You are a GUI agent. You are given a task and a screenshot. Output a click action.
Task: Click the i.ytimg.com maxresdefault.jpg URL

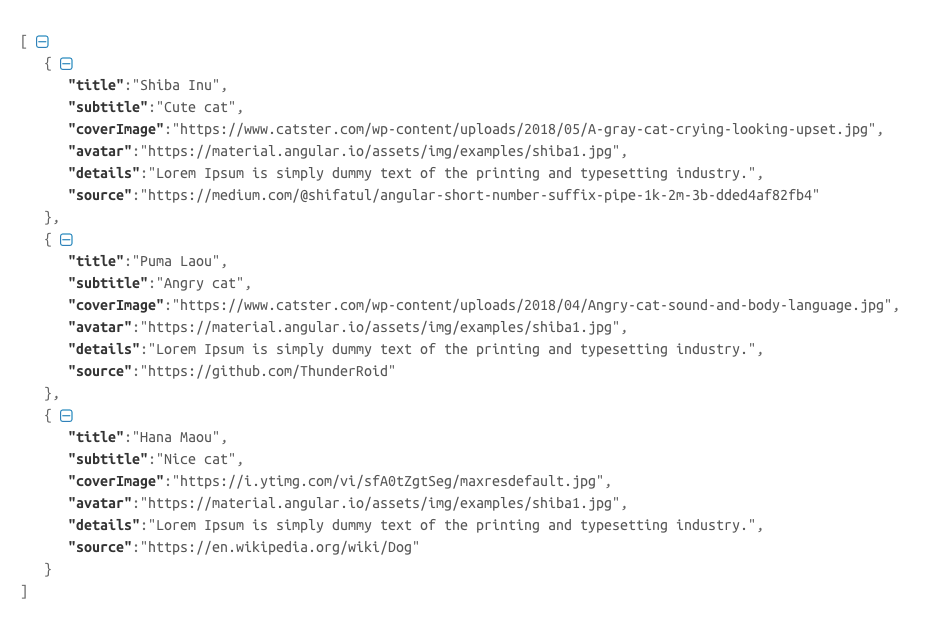tap(388, 481)
